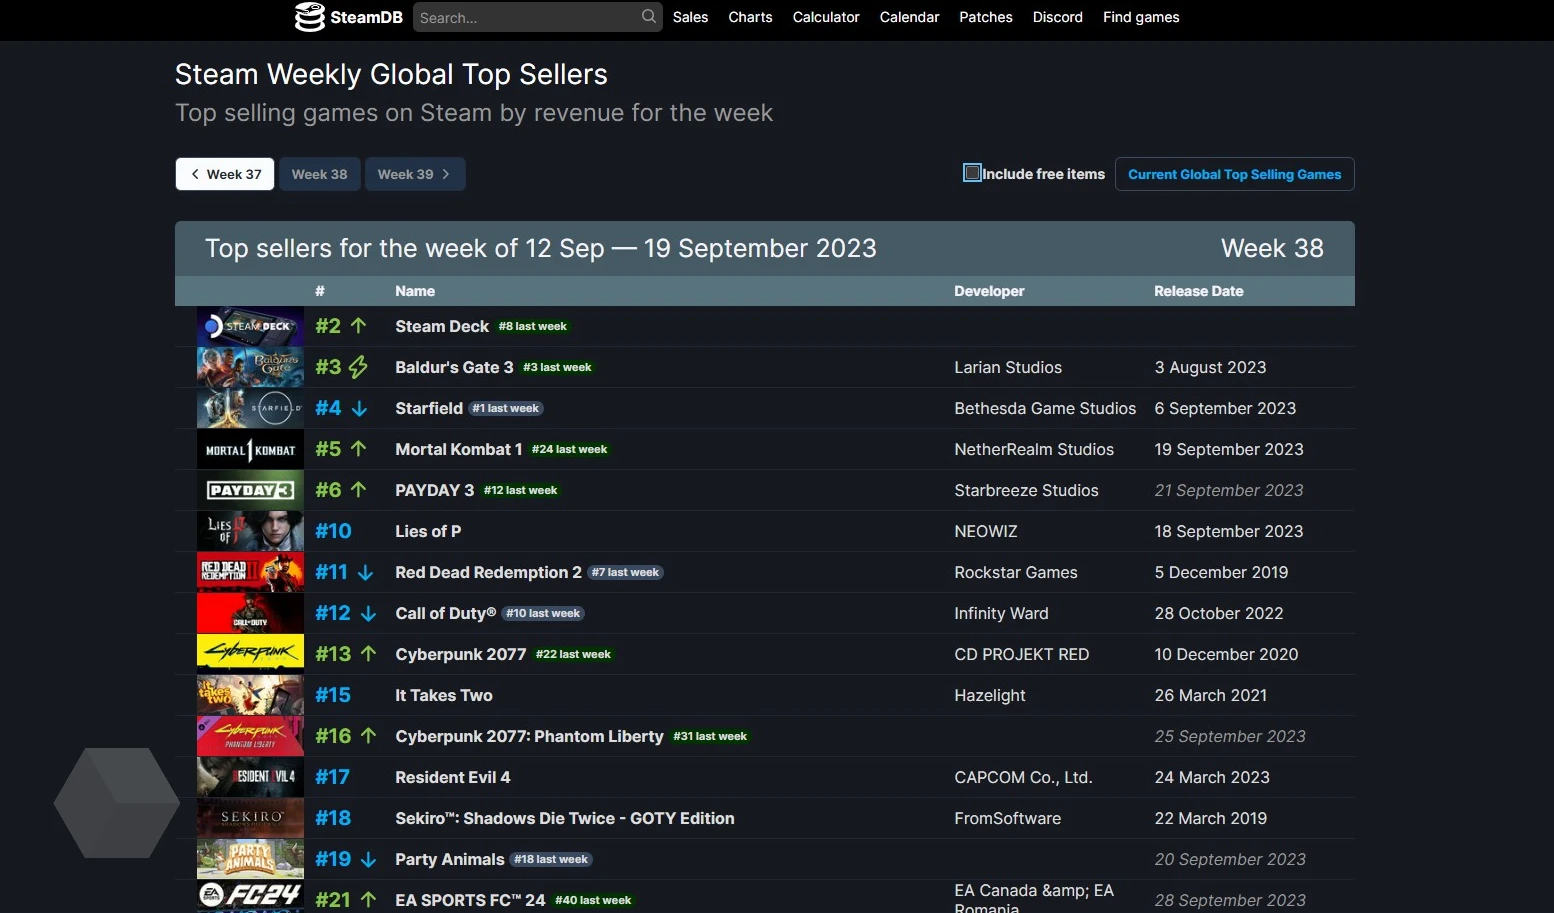Open the Lies of P link

click(x=428, y=531)
